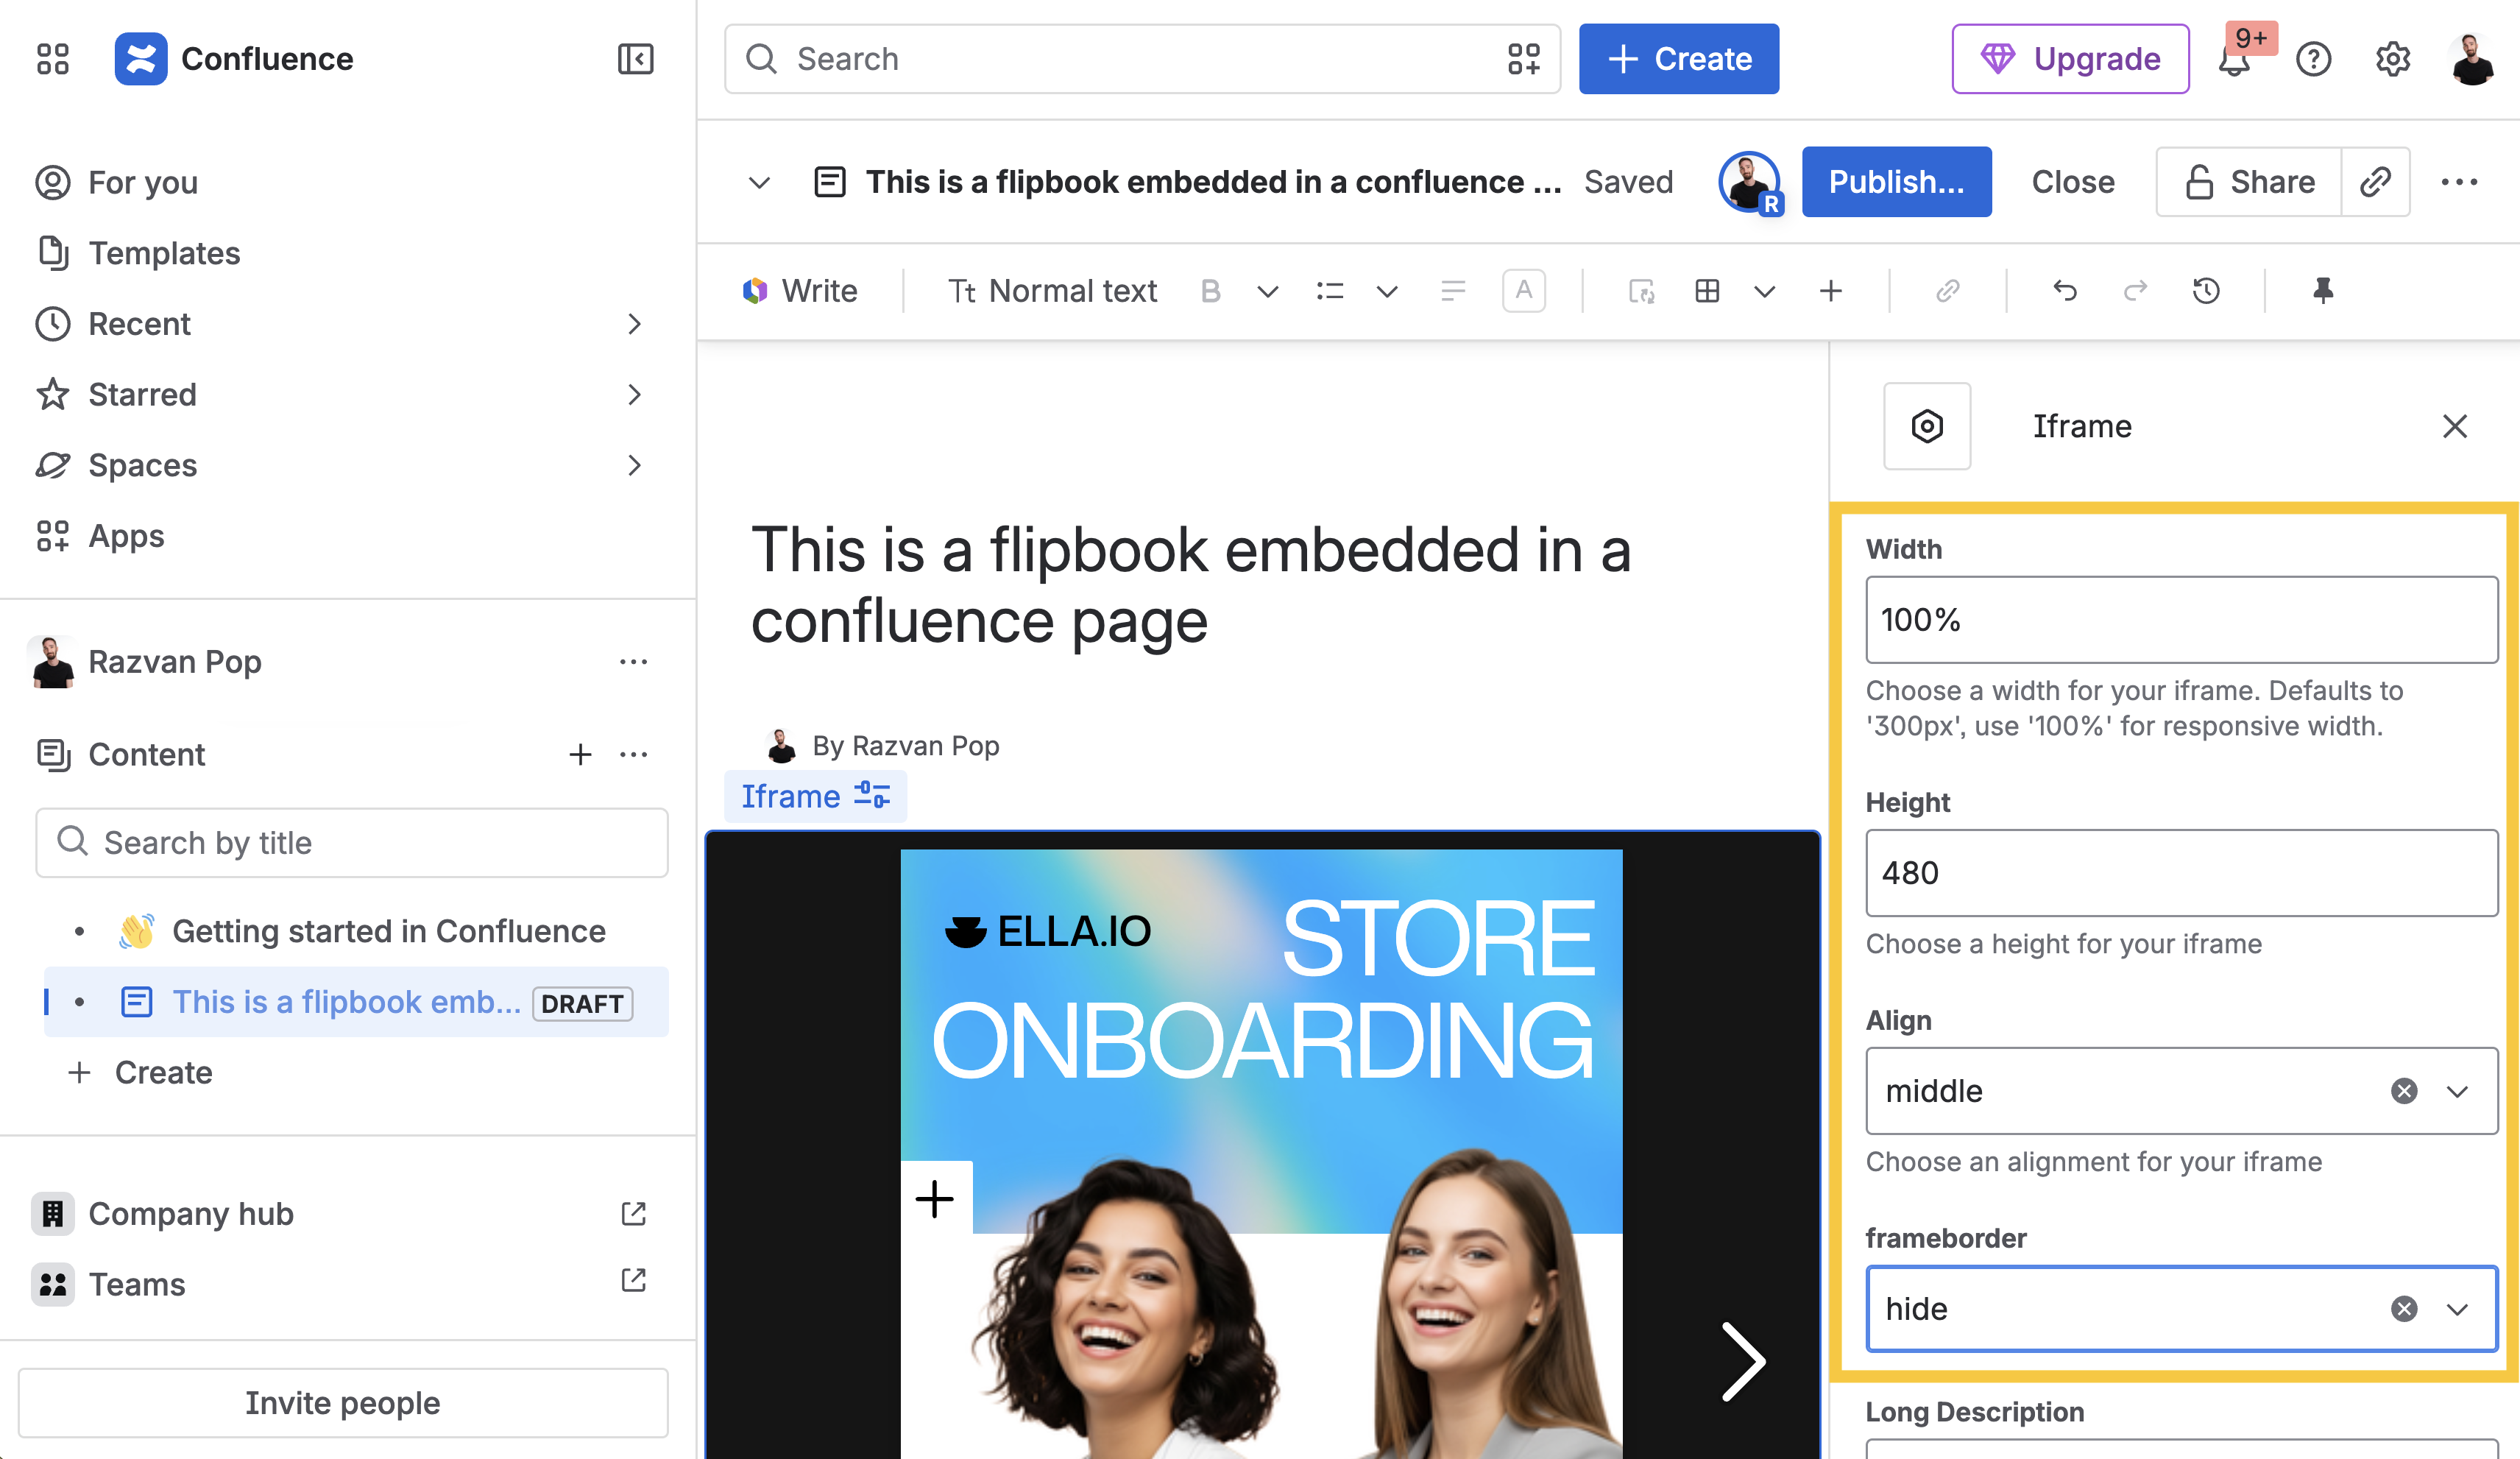Open the text color picker icon
The image size is (2520, 1459).
tap(1523, 291)
